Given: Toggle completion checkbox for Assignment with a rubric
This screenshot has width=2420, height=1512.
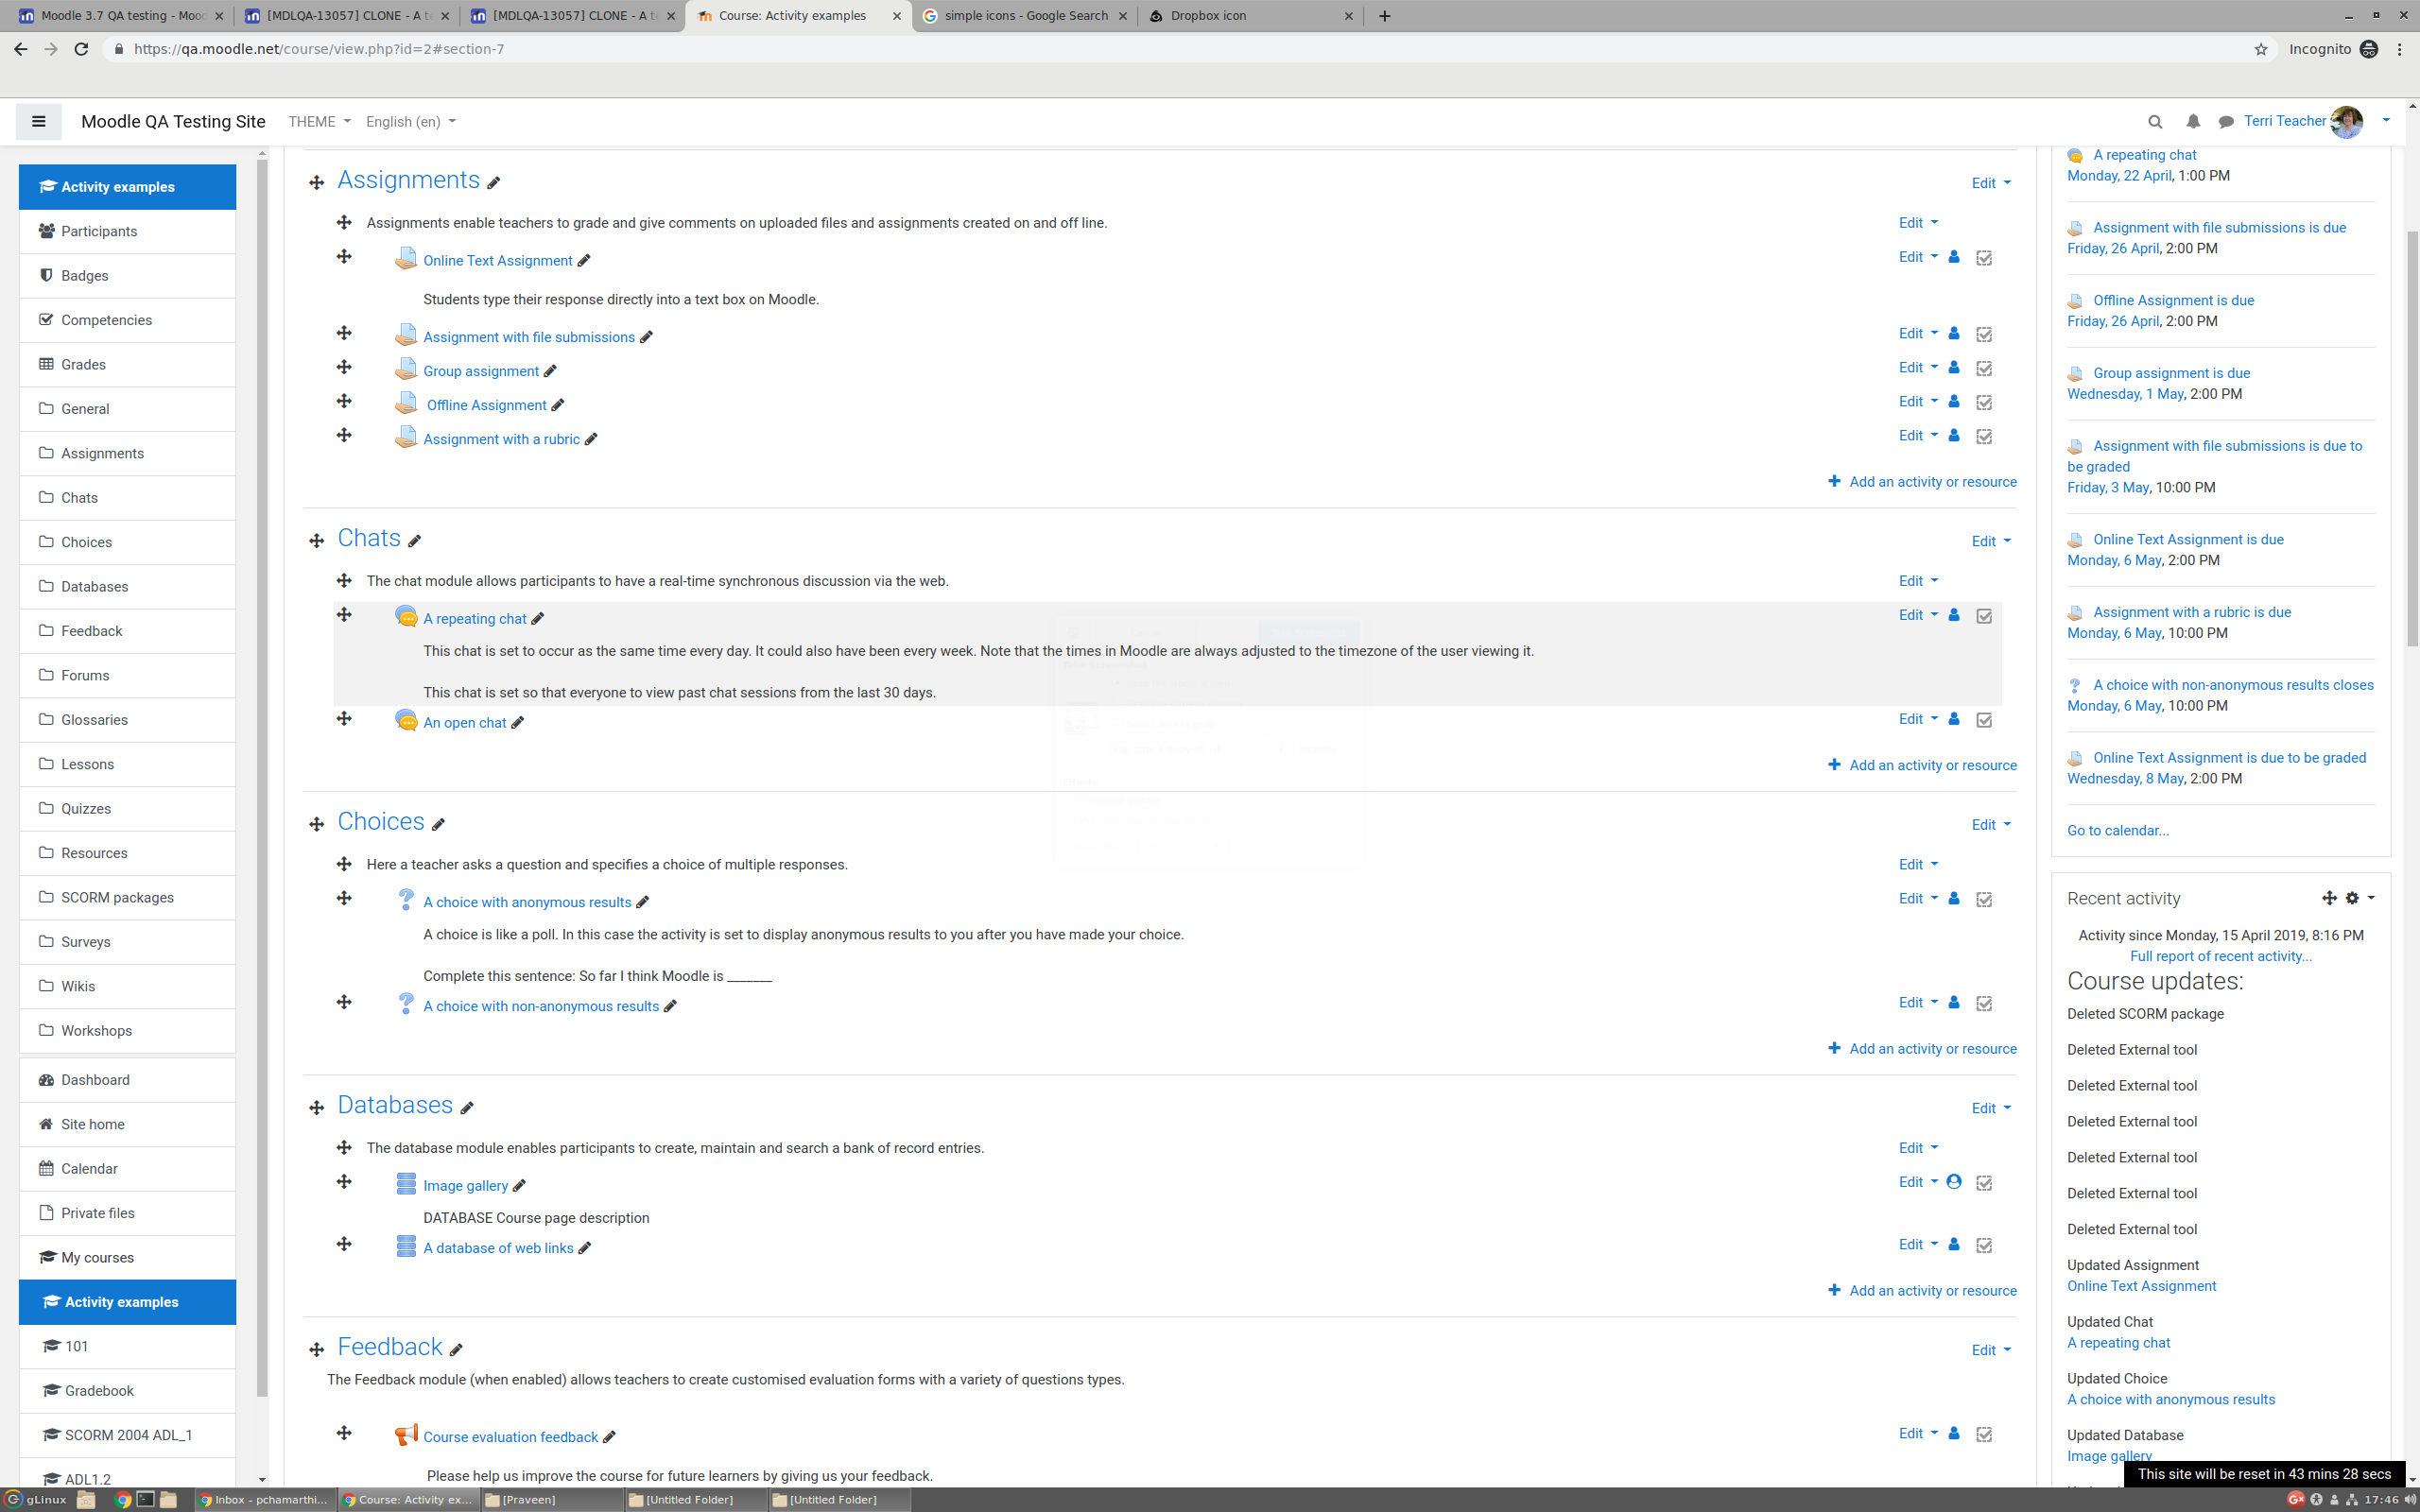Looking at the screenshot, I should click(x=1984, y=436).
